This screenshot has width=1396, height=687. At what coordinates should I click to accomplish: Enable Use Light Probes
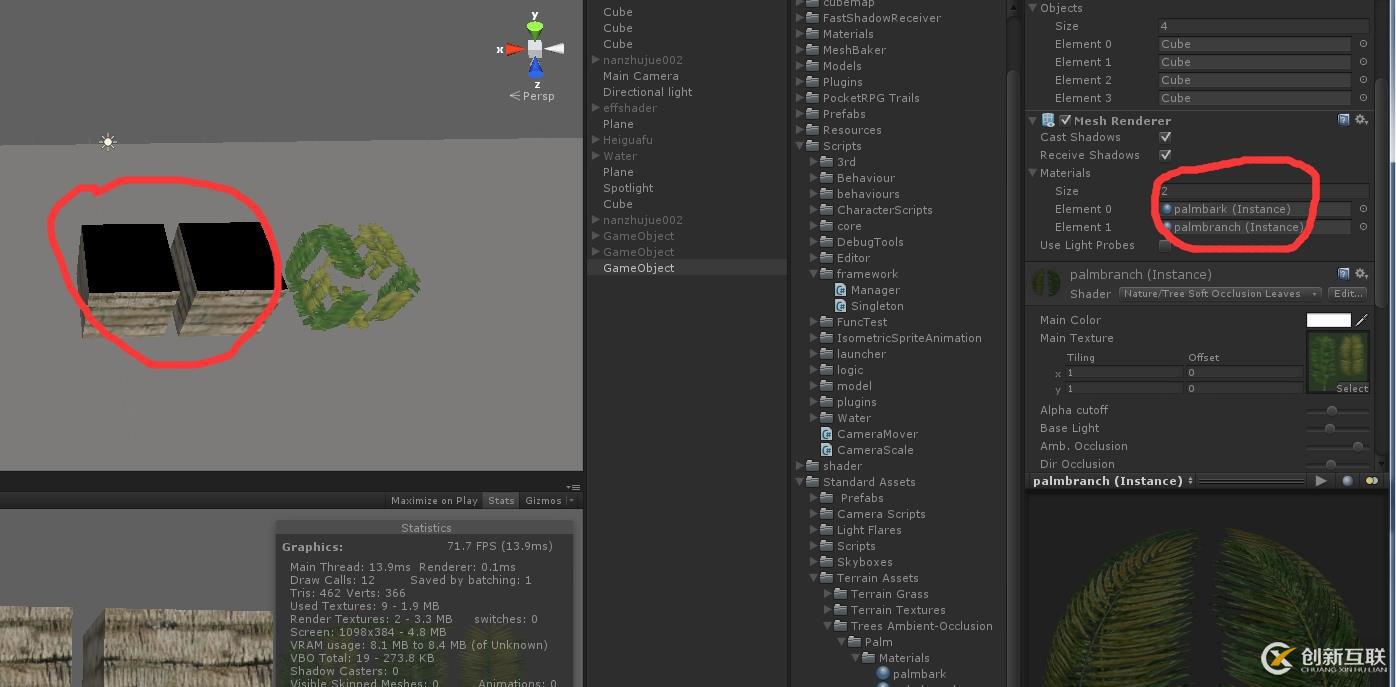(x=1165, y=245)
